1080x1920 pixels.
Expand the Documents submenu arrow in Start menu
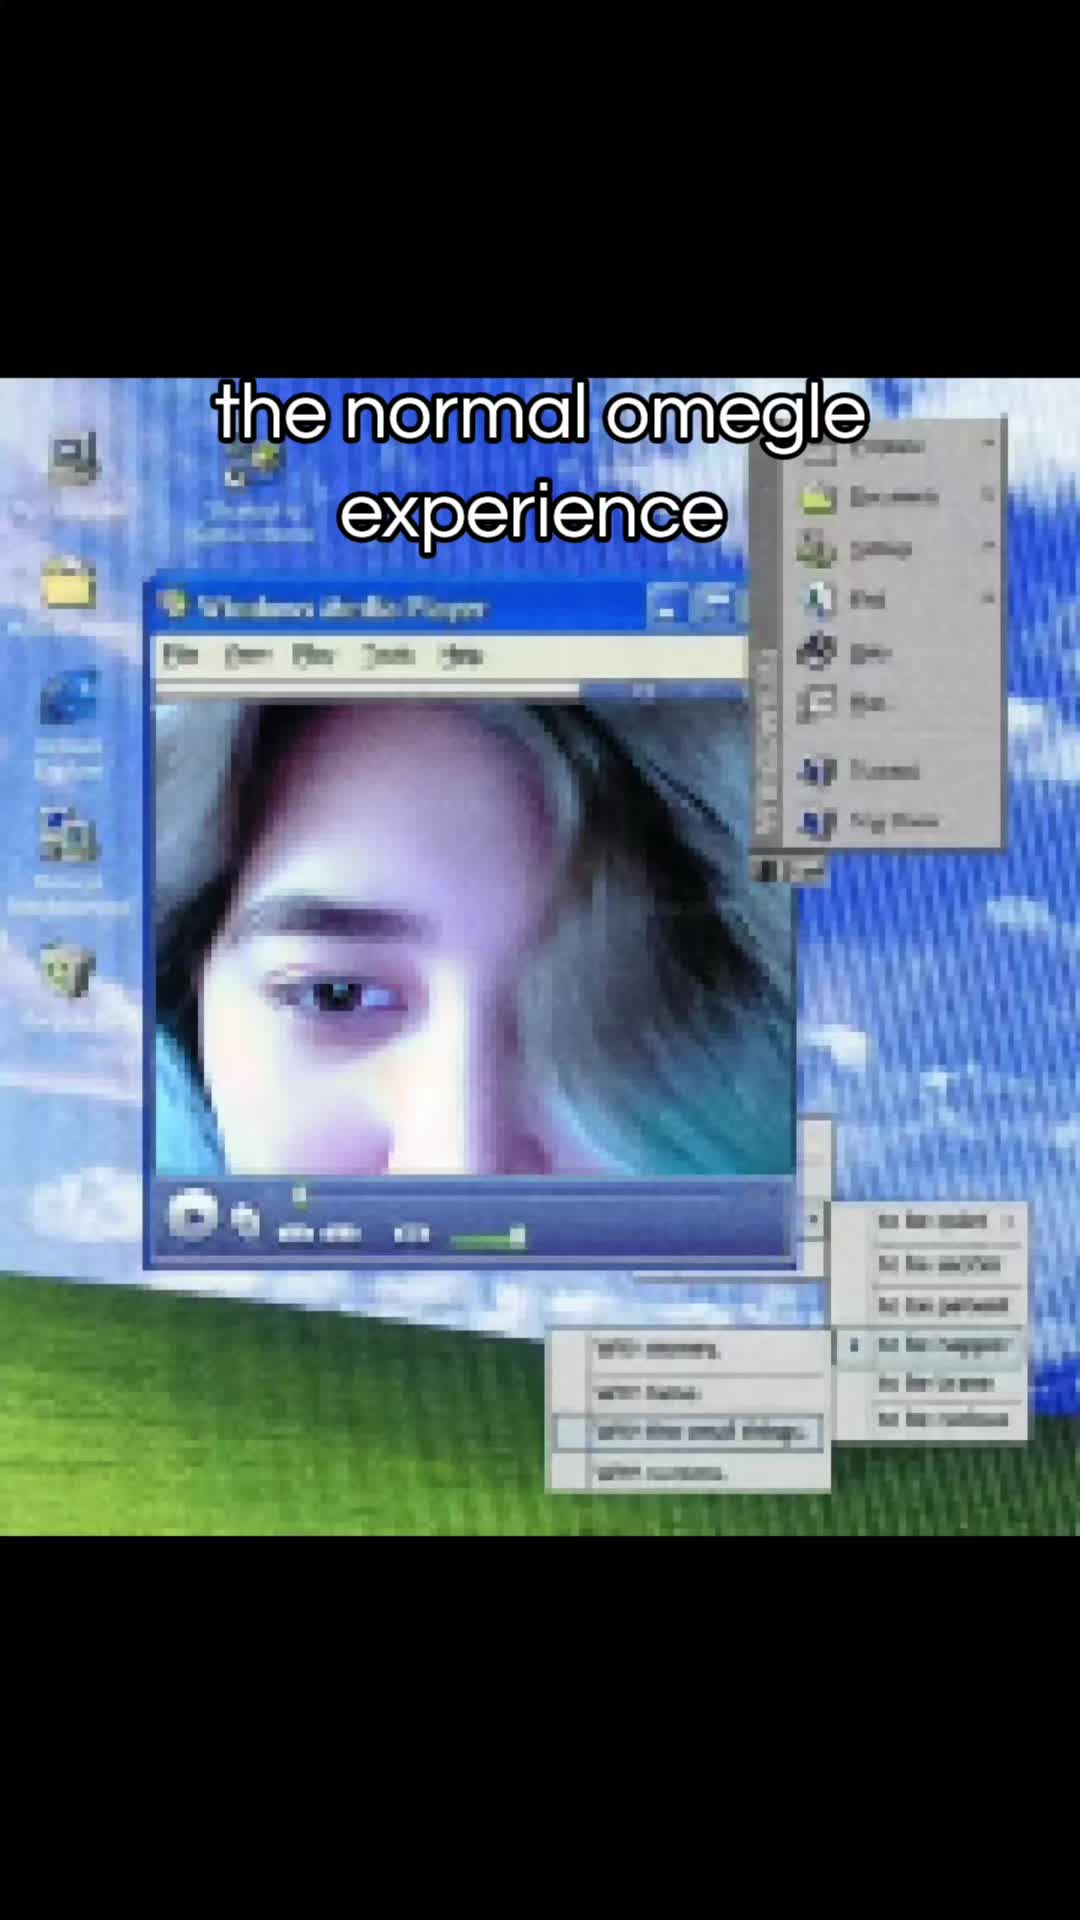point(988,495)
